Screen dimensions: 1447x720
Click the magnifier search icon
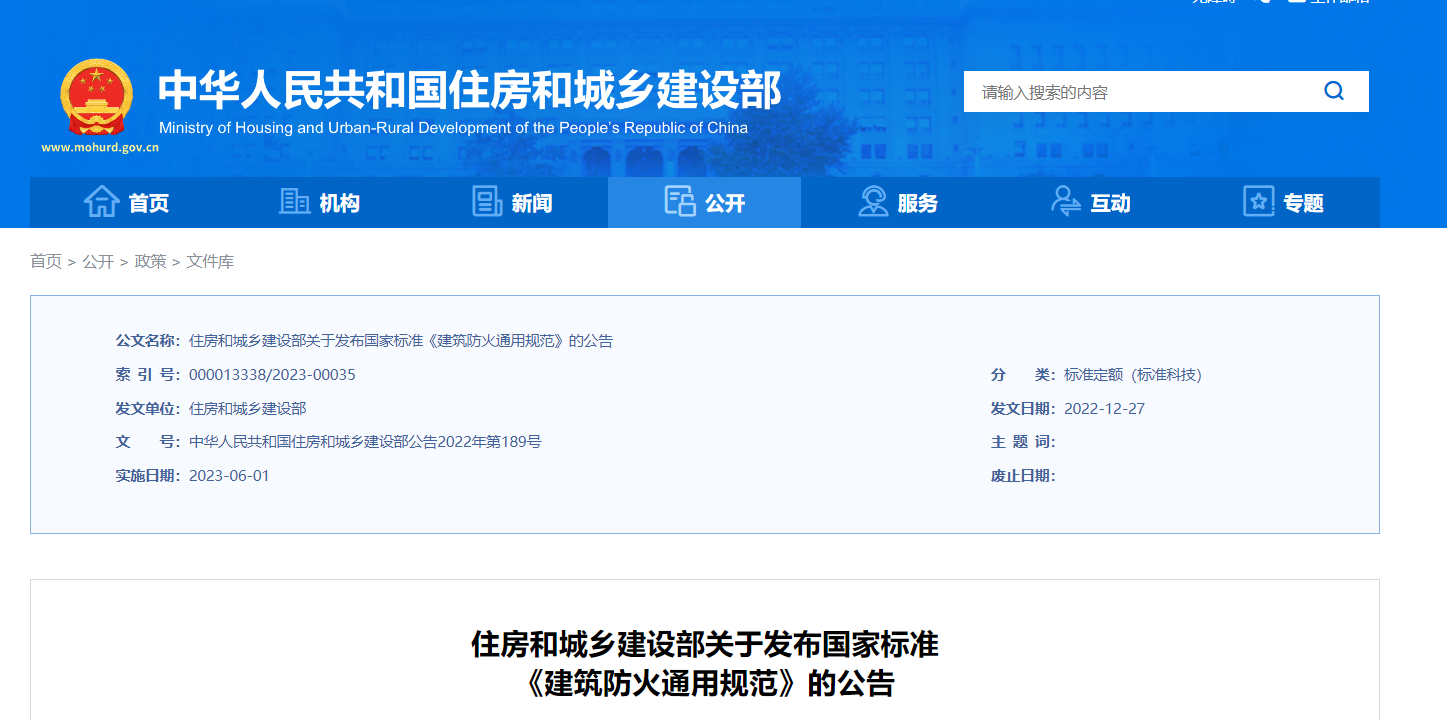click(x=1334, y=91)
